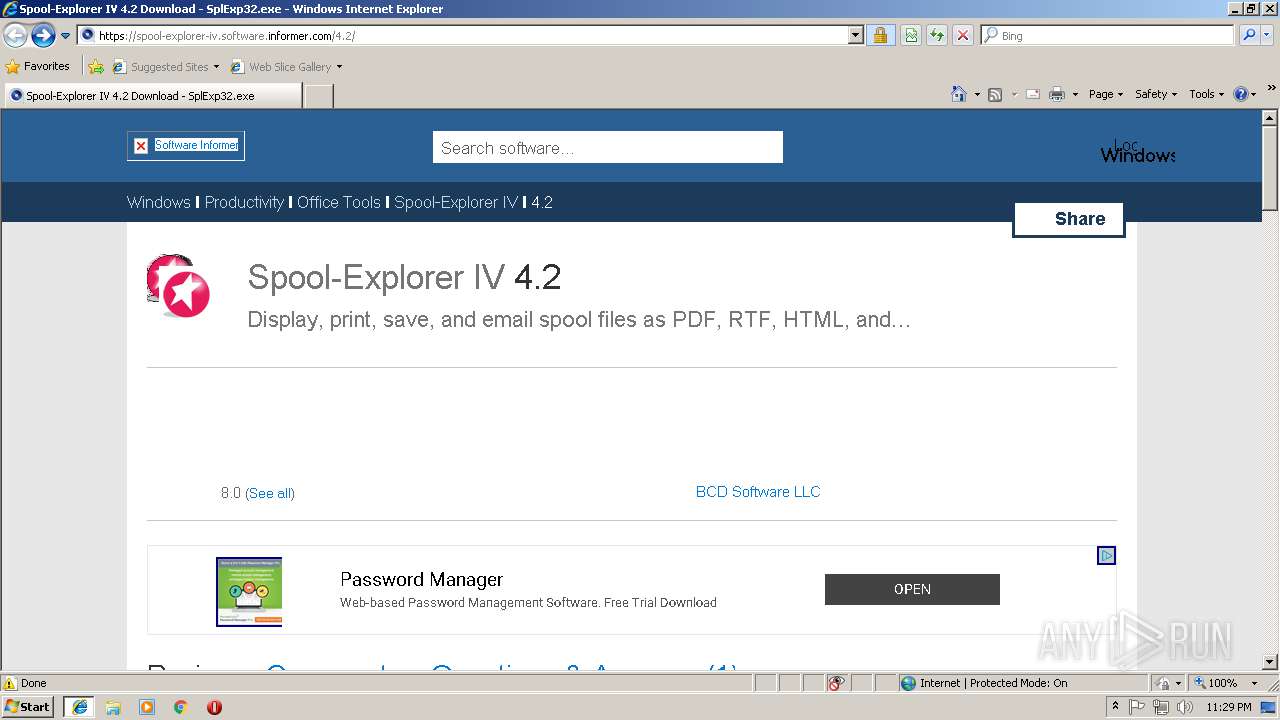Click the OPEN ad button

point(912,589)
